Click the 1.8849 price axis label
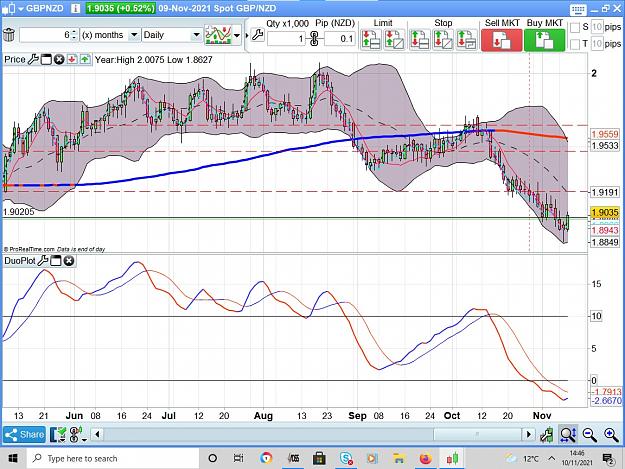 [605, 242]
